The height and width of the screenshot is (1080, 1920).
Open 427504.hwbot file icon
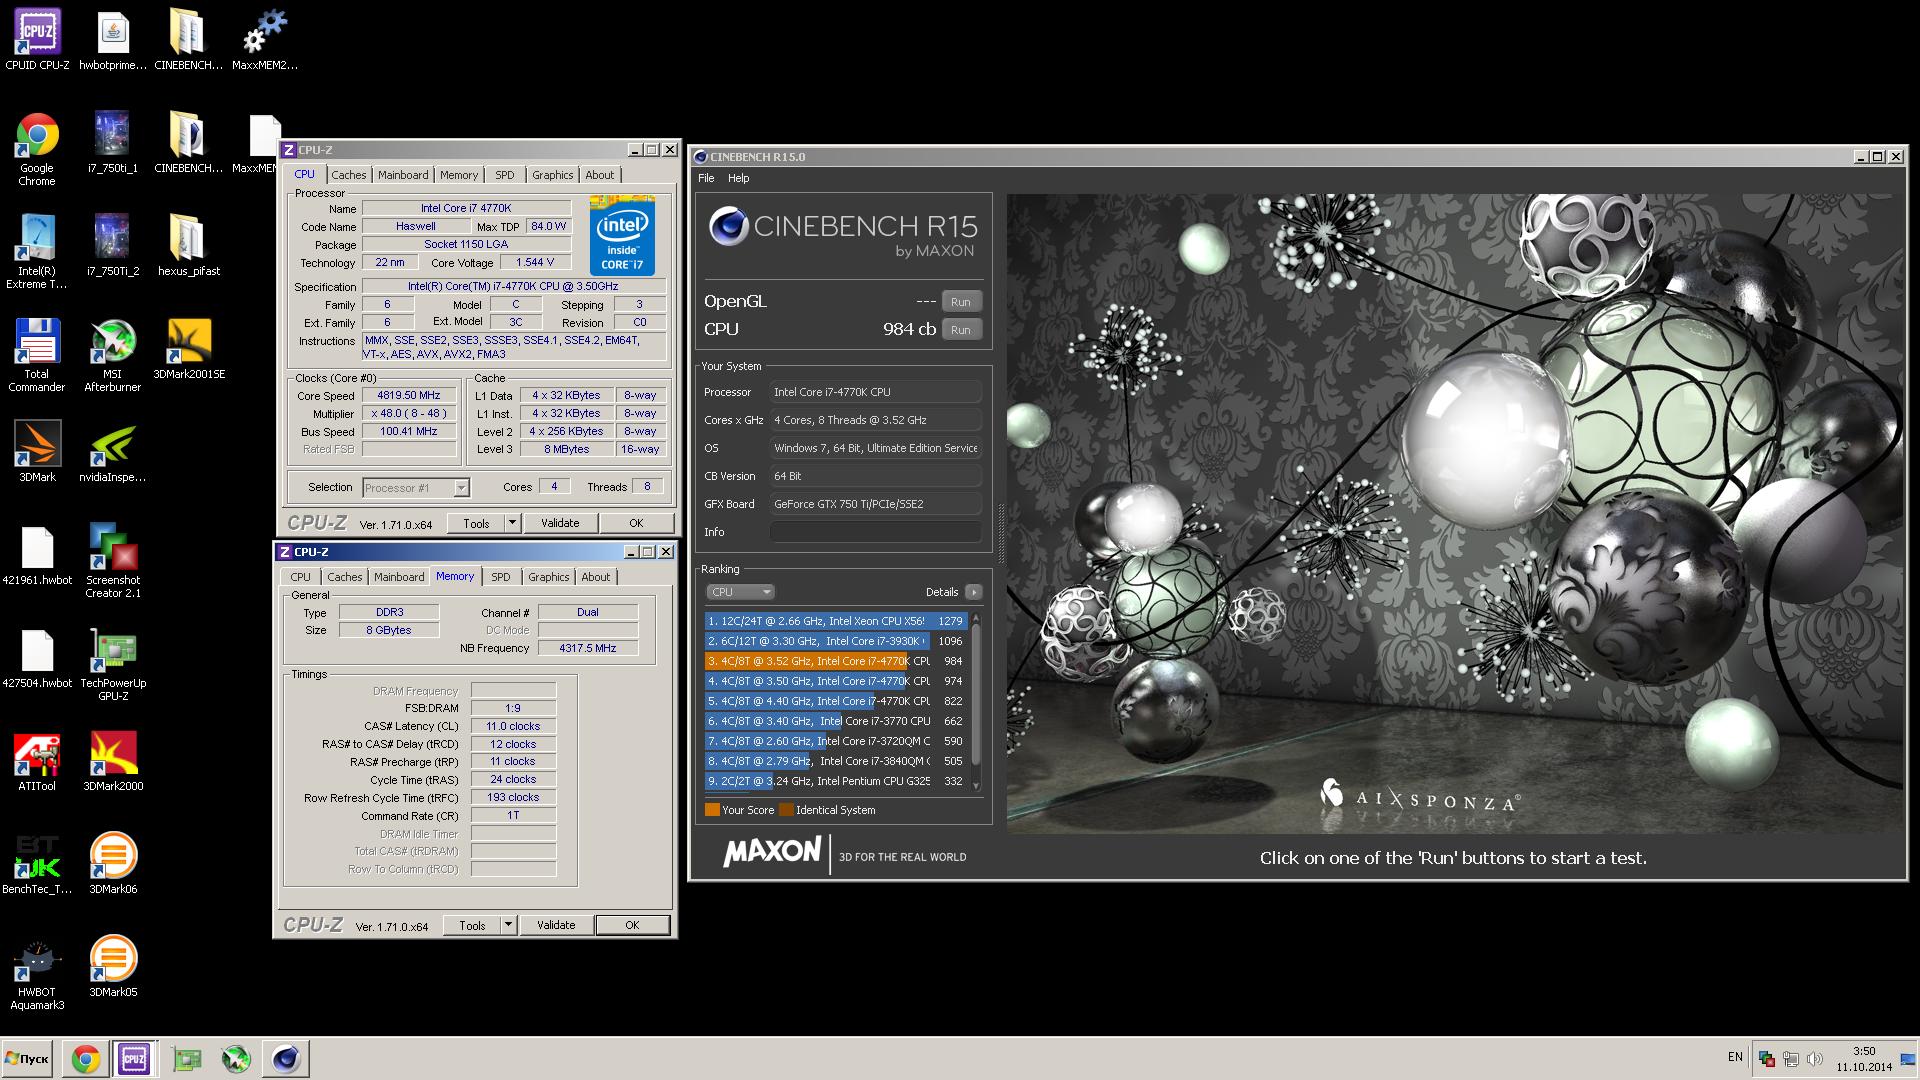(x=37, y=657)
